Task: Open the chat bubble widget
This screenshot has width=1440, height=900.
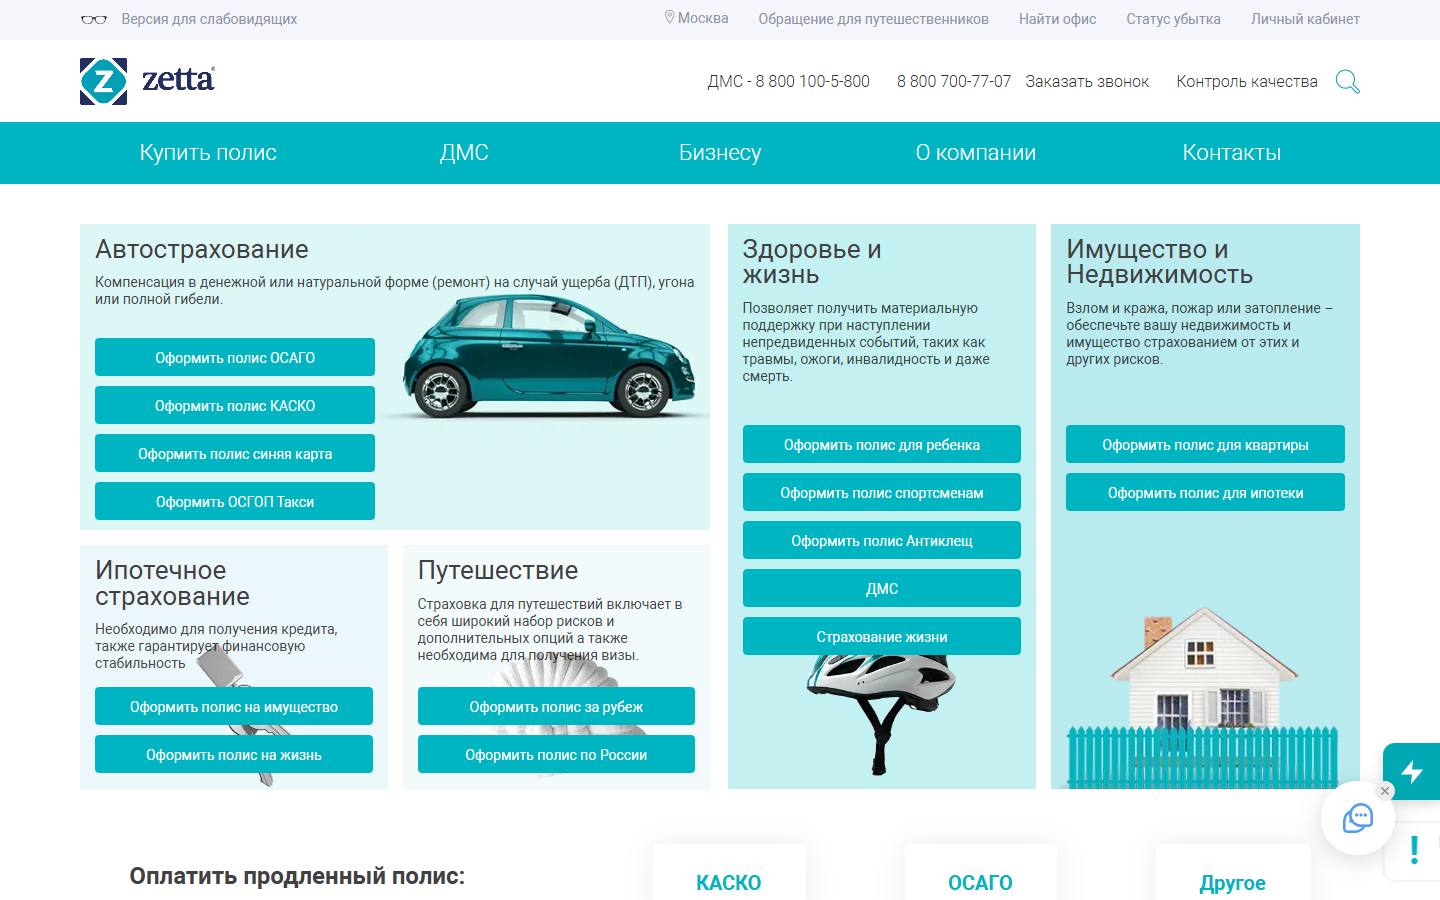Action: (1358, 818)
